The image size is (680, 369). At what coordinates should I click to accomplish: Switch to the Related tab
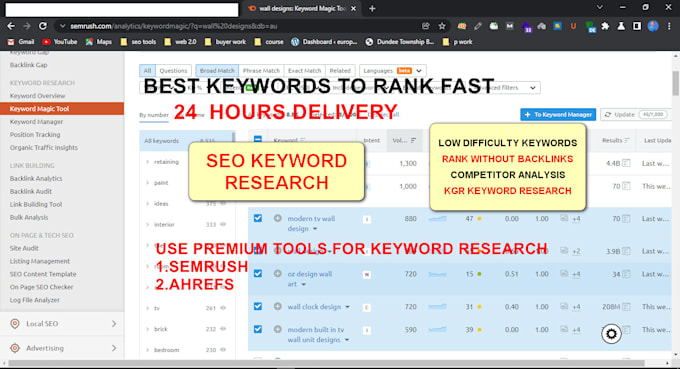coord(340,71)
